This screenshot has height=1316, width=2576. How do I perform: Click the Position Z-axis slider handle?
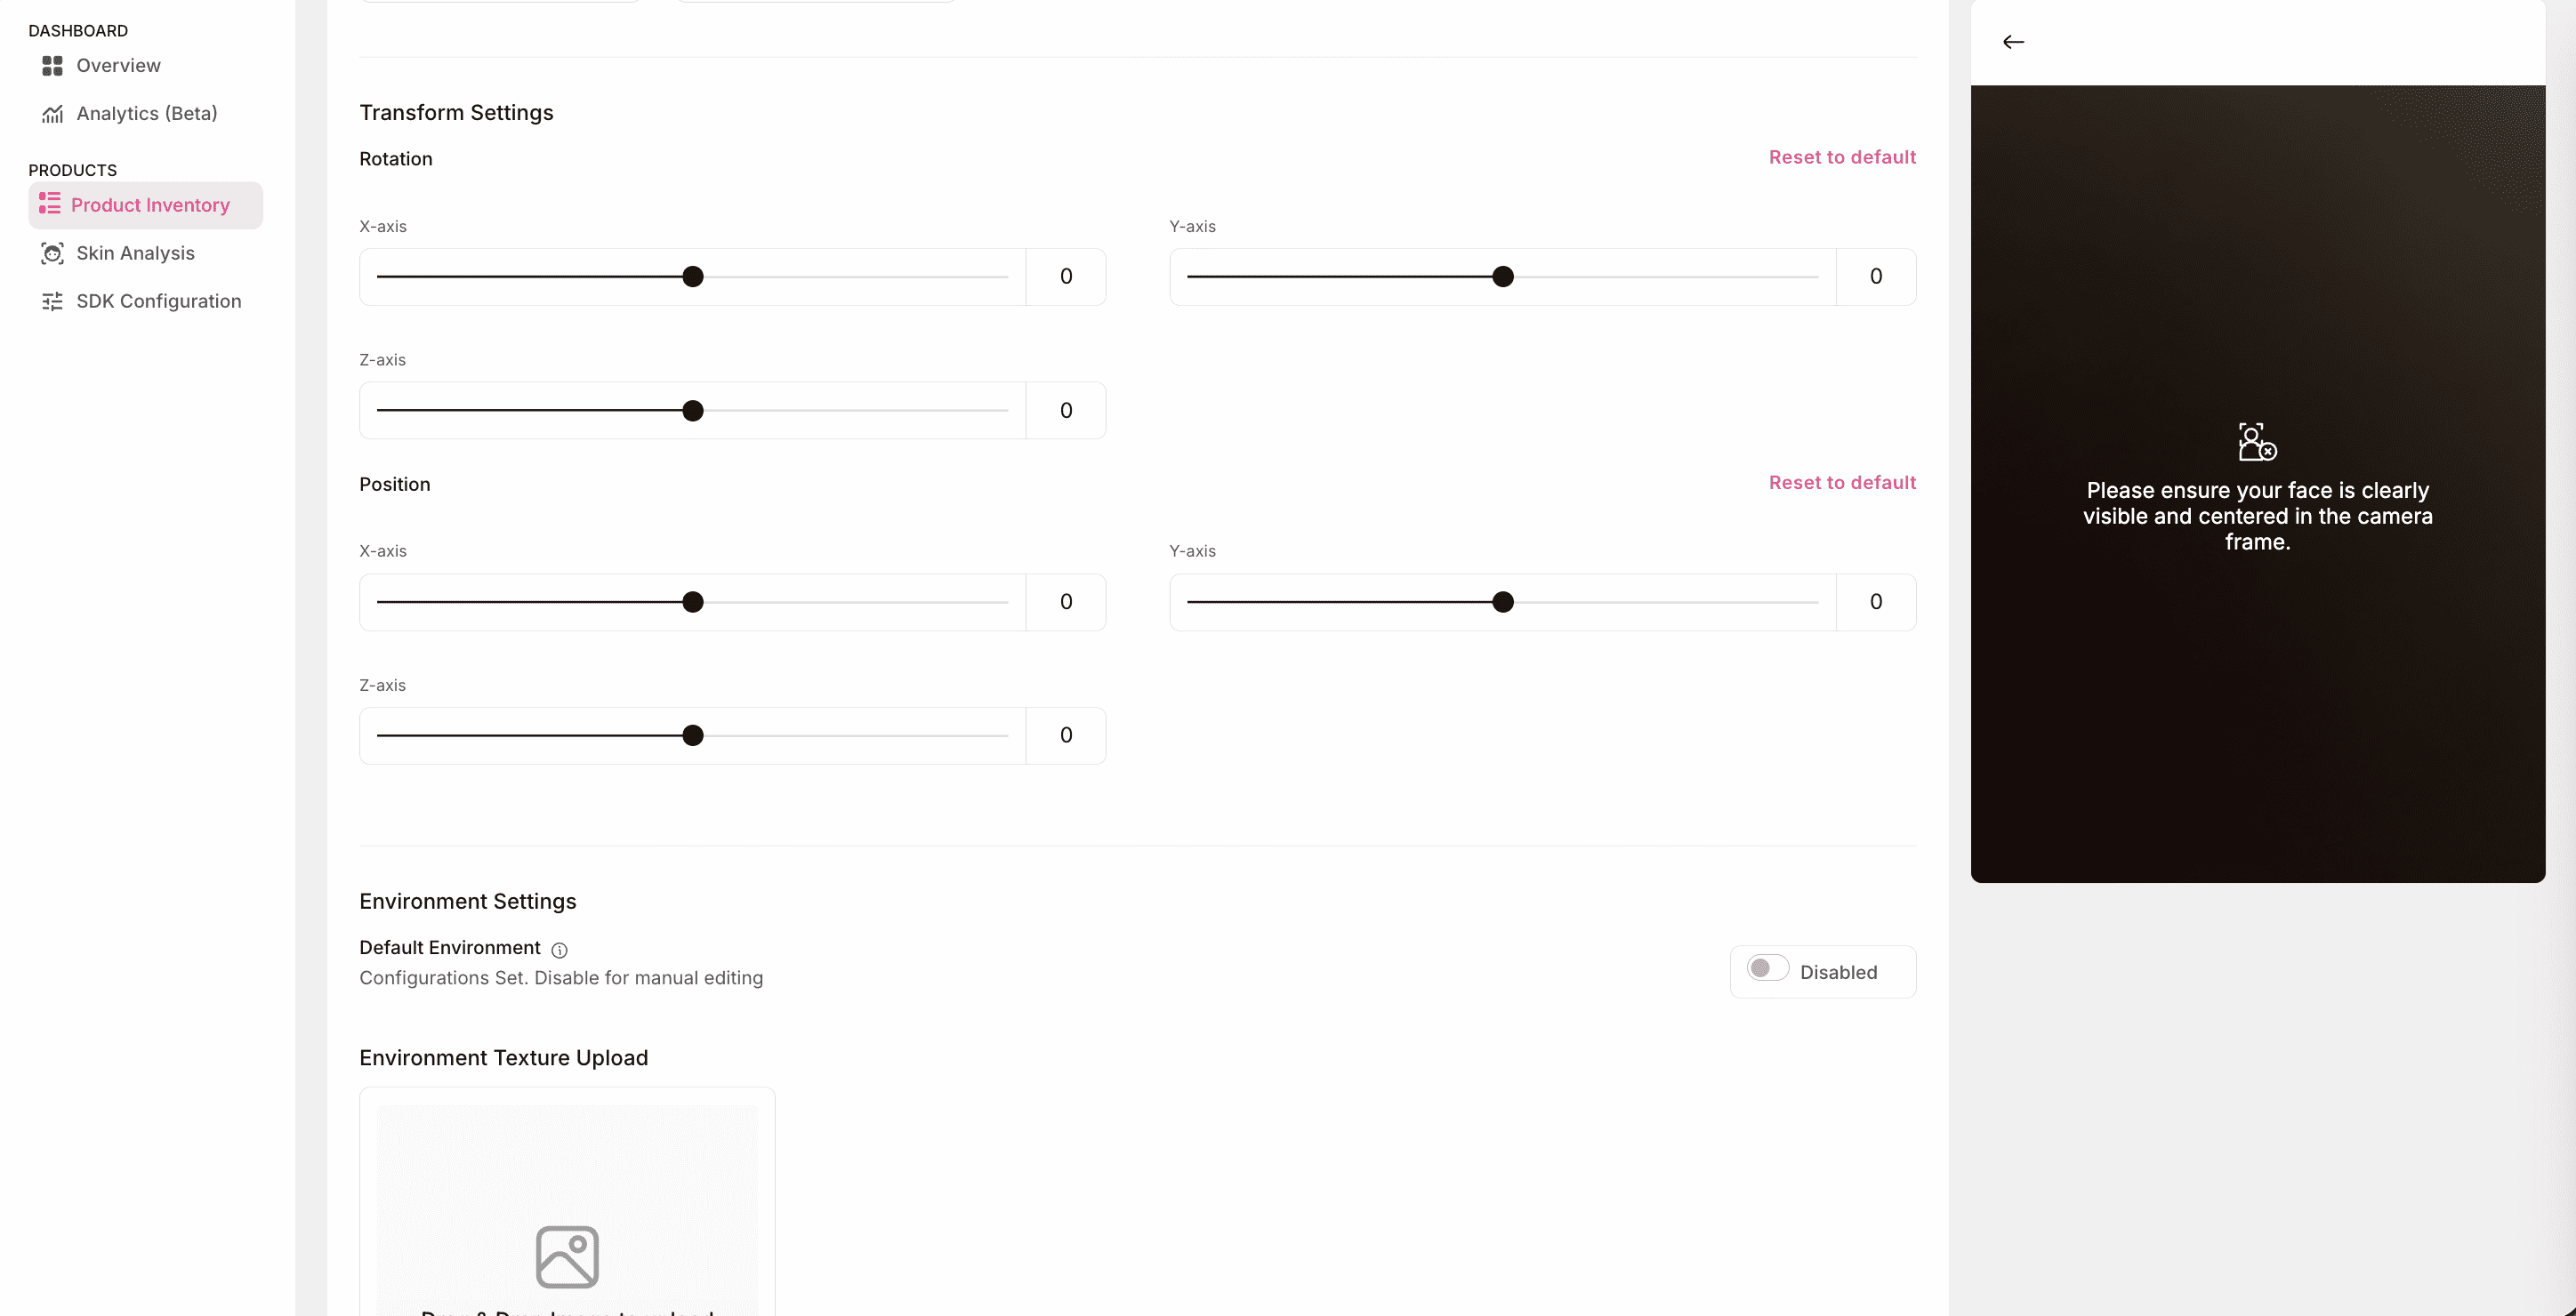point(693,736)
